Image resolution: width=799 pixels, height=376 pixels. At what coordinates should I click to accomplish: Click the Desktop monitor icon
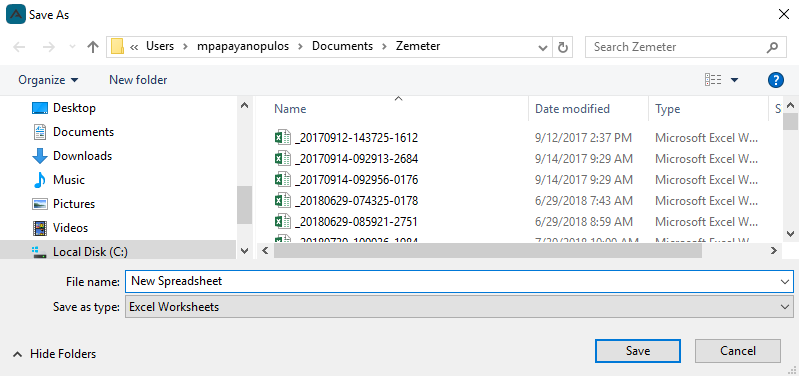pyautogui.click(x=40, y=108)
